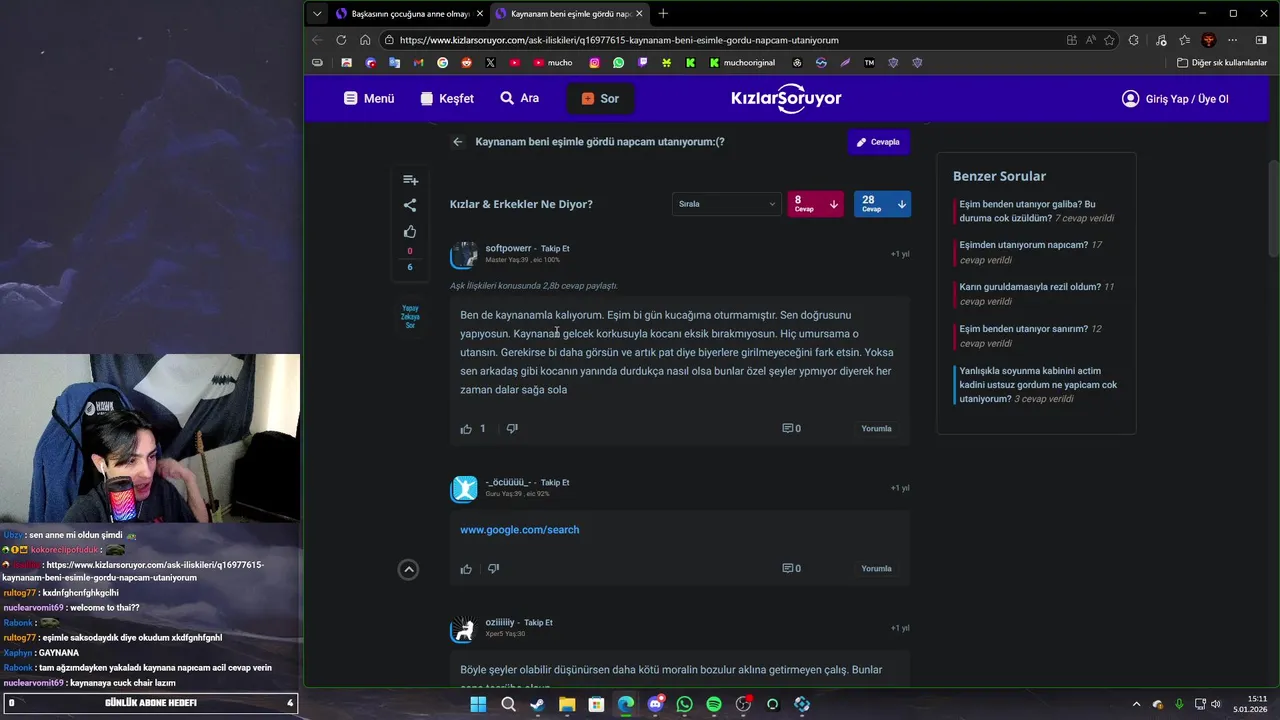Screen dimensions: 1280x720
Task: Click the scroll-to-top circle arrow
Action: pyautogui.click(x=408, y=569)
